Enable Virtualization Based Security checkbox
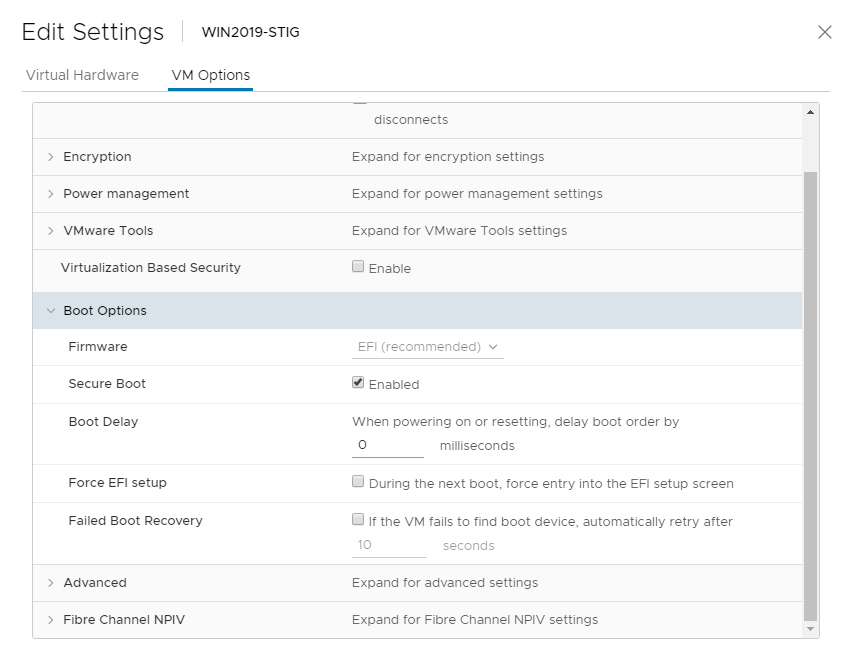 (358, 267)
